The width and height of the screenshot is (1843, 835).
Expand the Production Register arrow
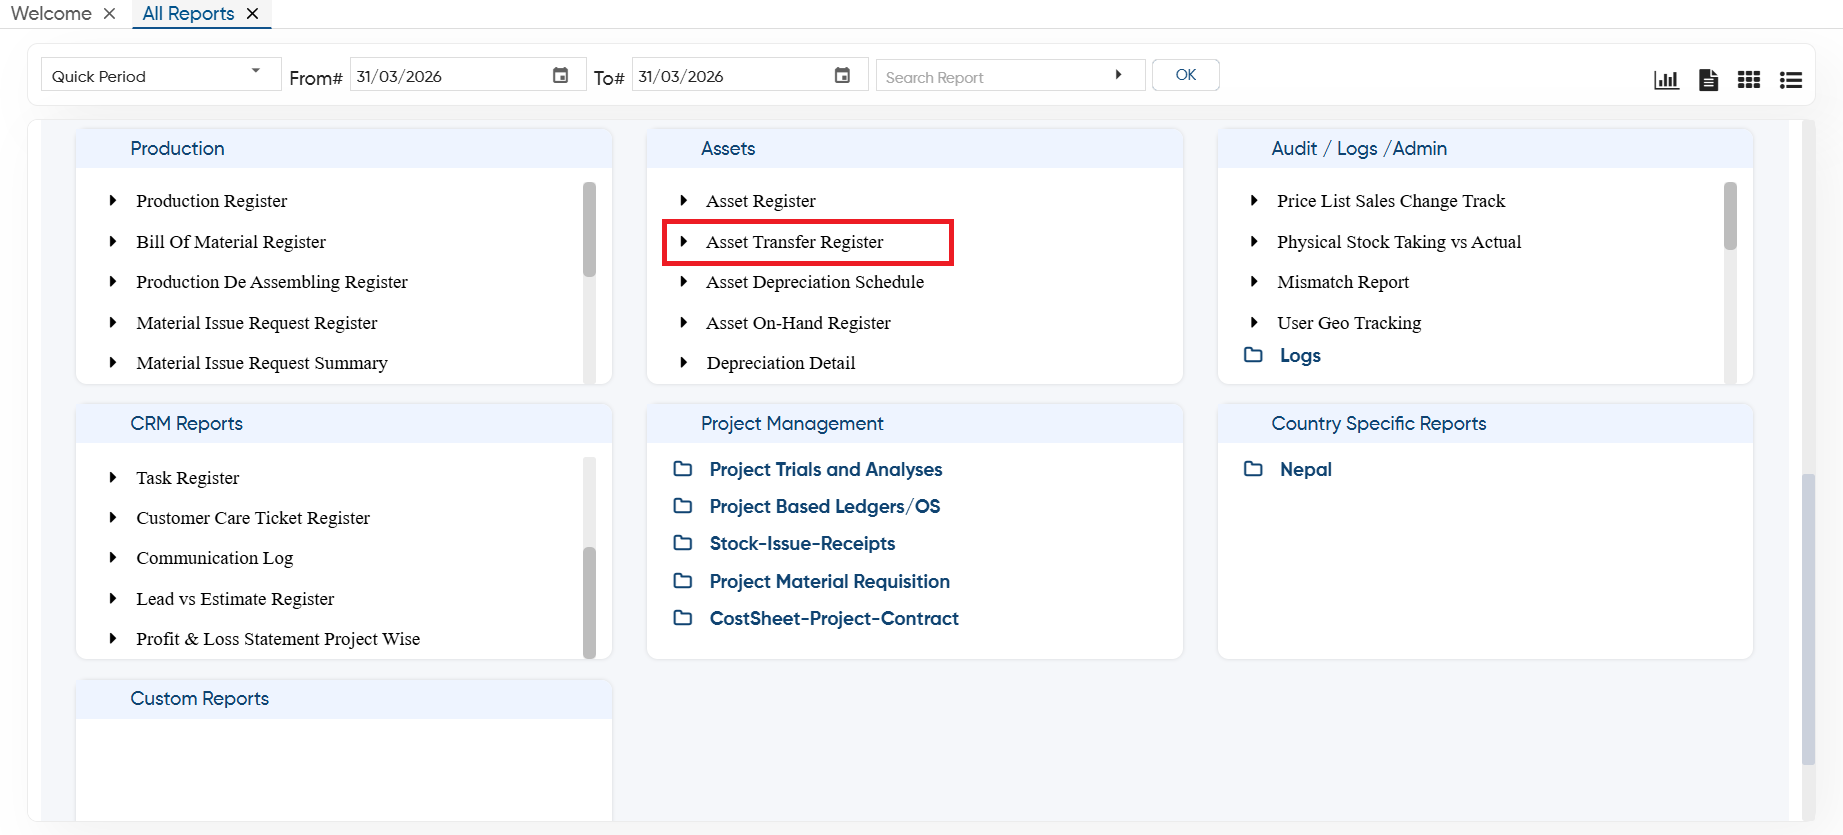click(113, 201)
